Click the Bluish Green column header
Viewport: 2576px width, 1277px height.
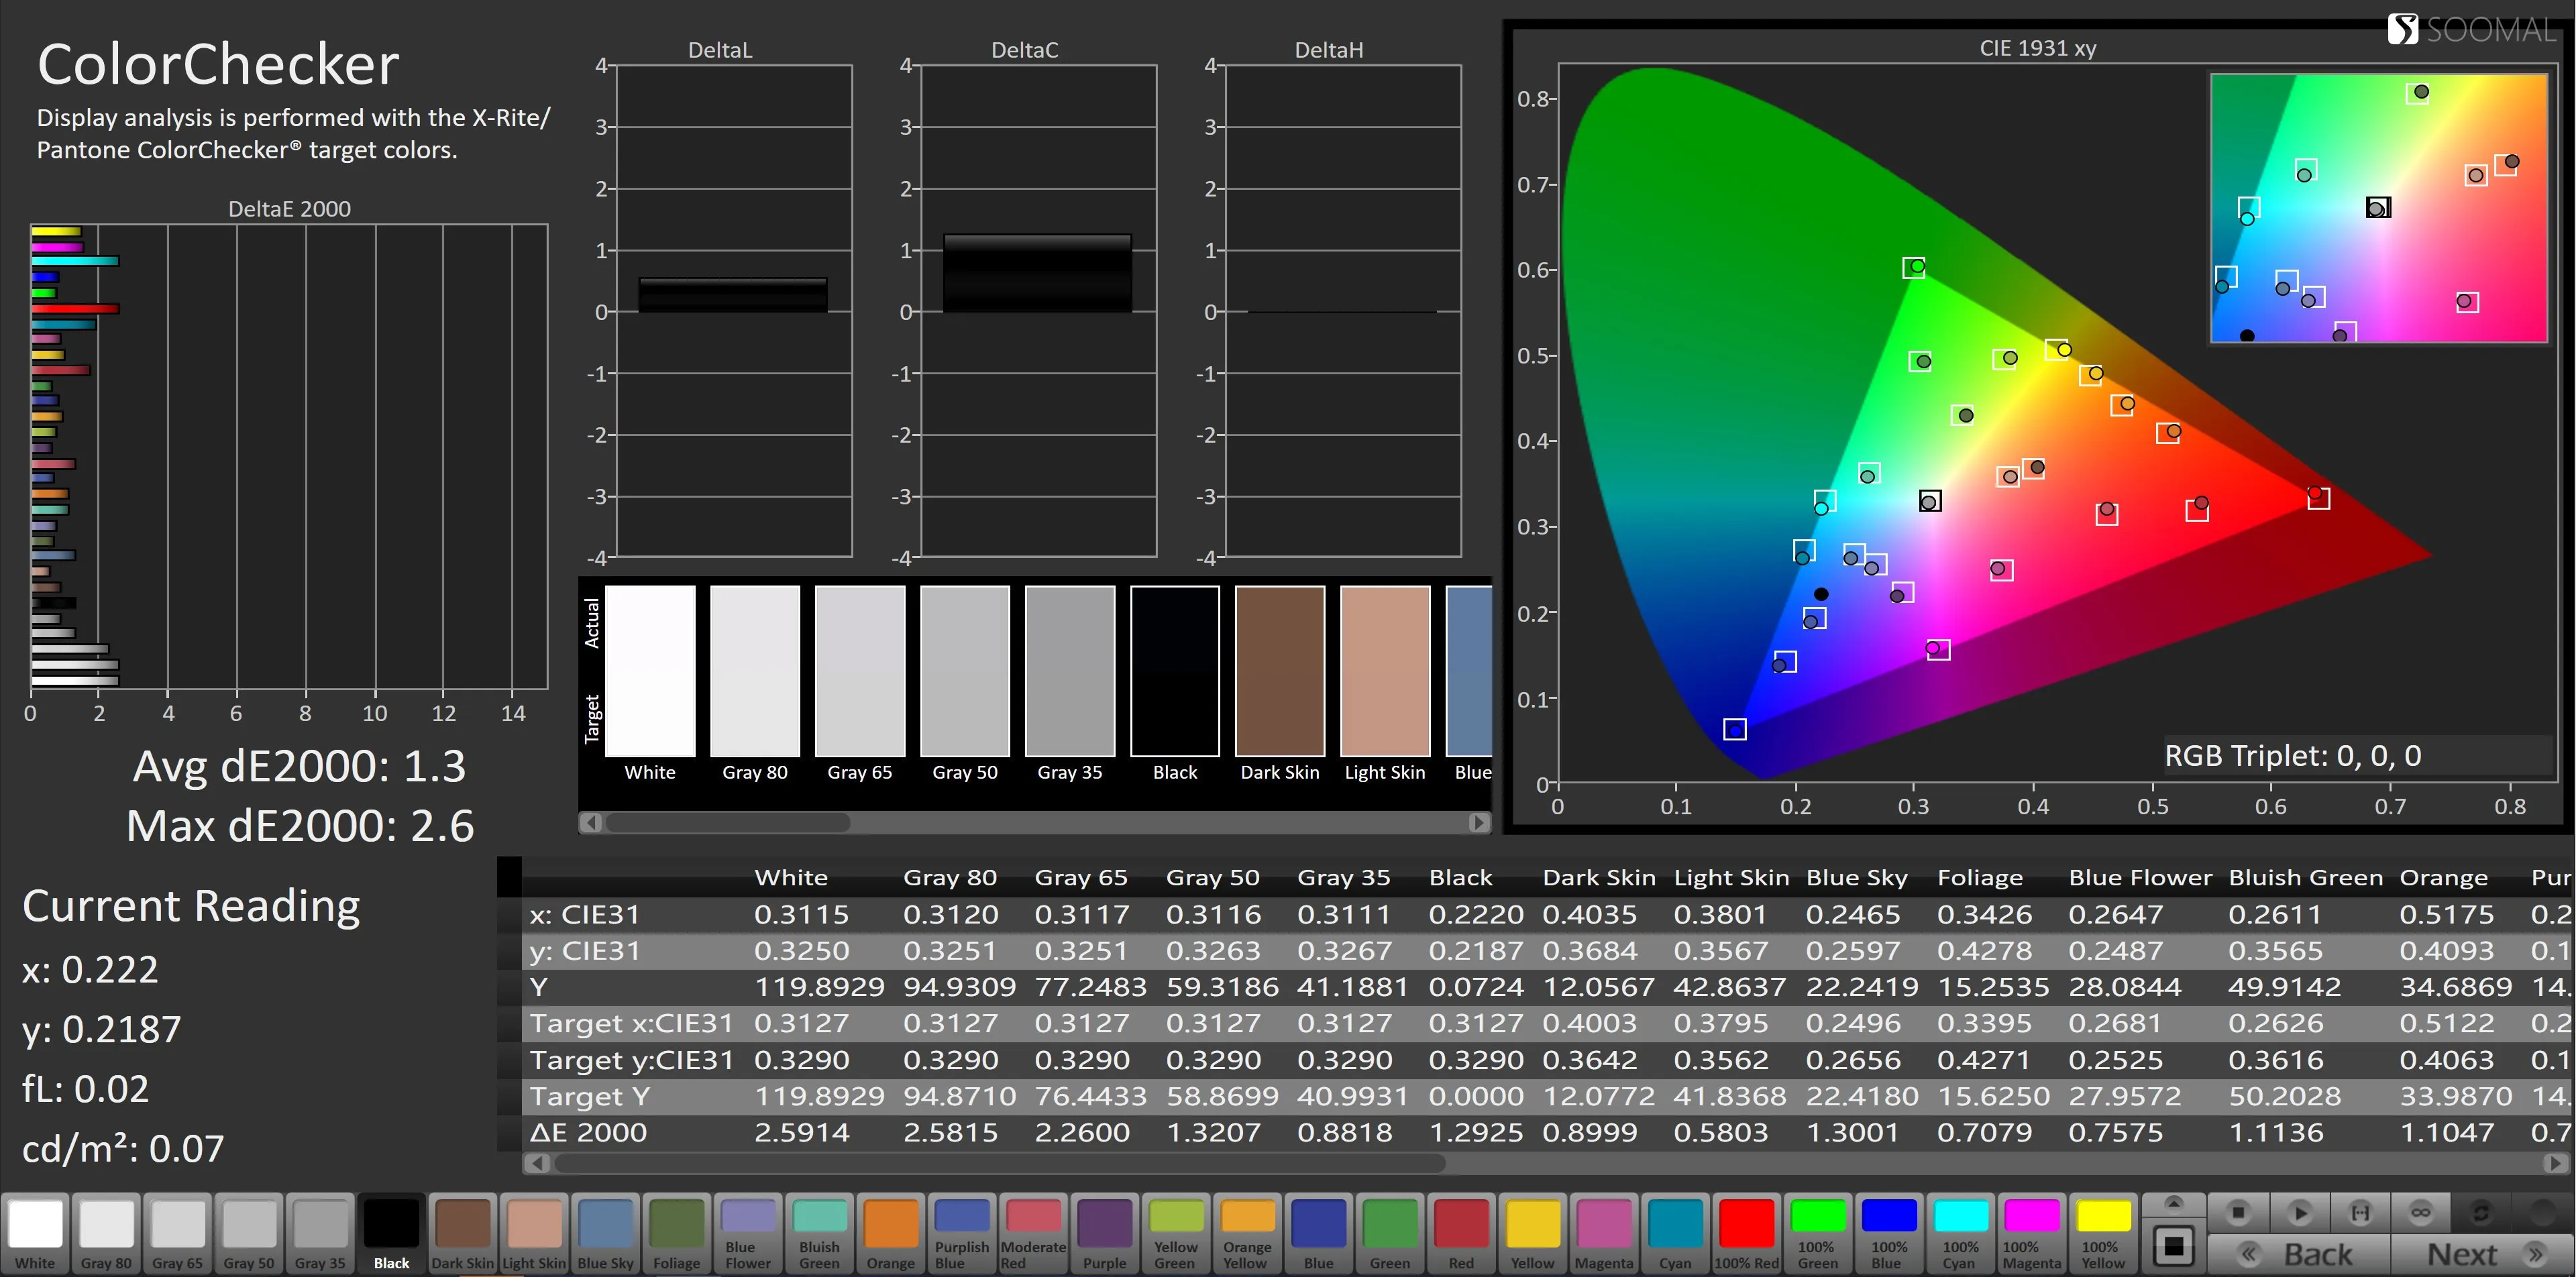point(2306,877)
